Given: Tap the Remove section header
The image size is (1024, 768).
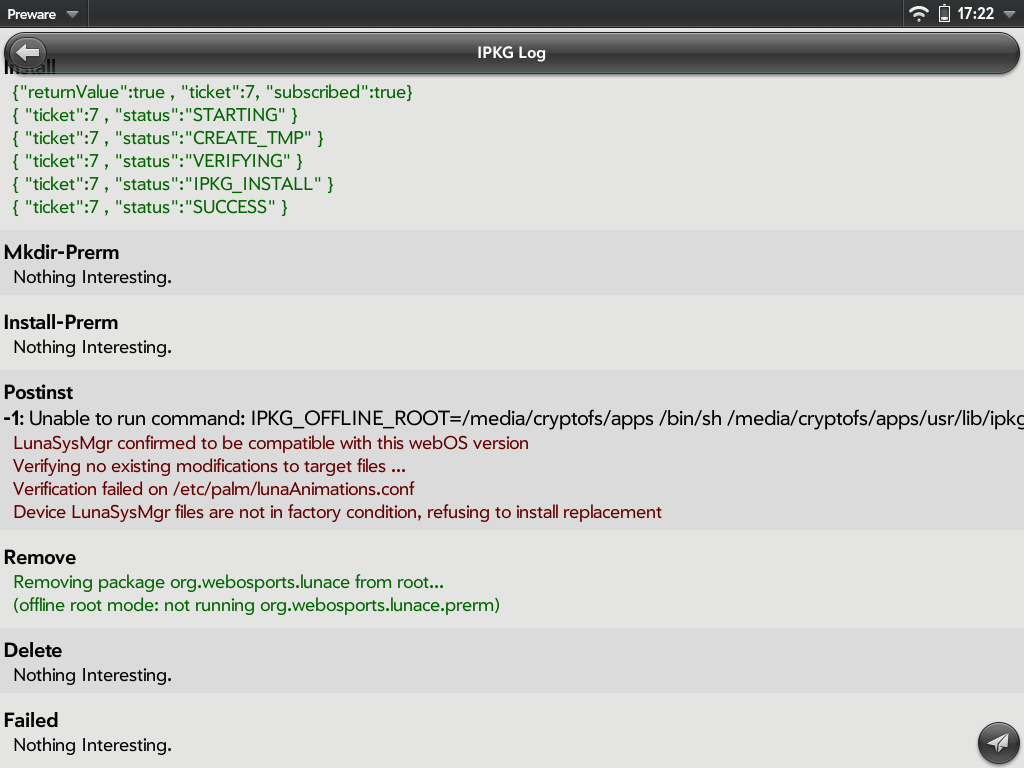Looking at the screenshot, I should tap(40, 557).
